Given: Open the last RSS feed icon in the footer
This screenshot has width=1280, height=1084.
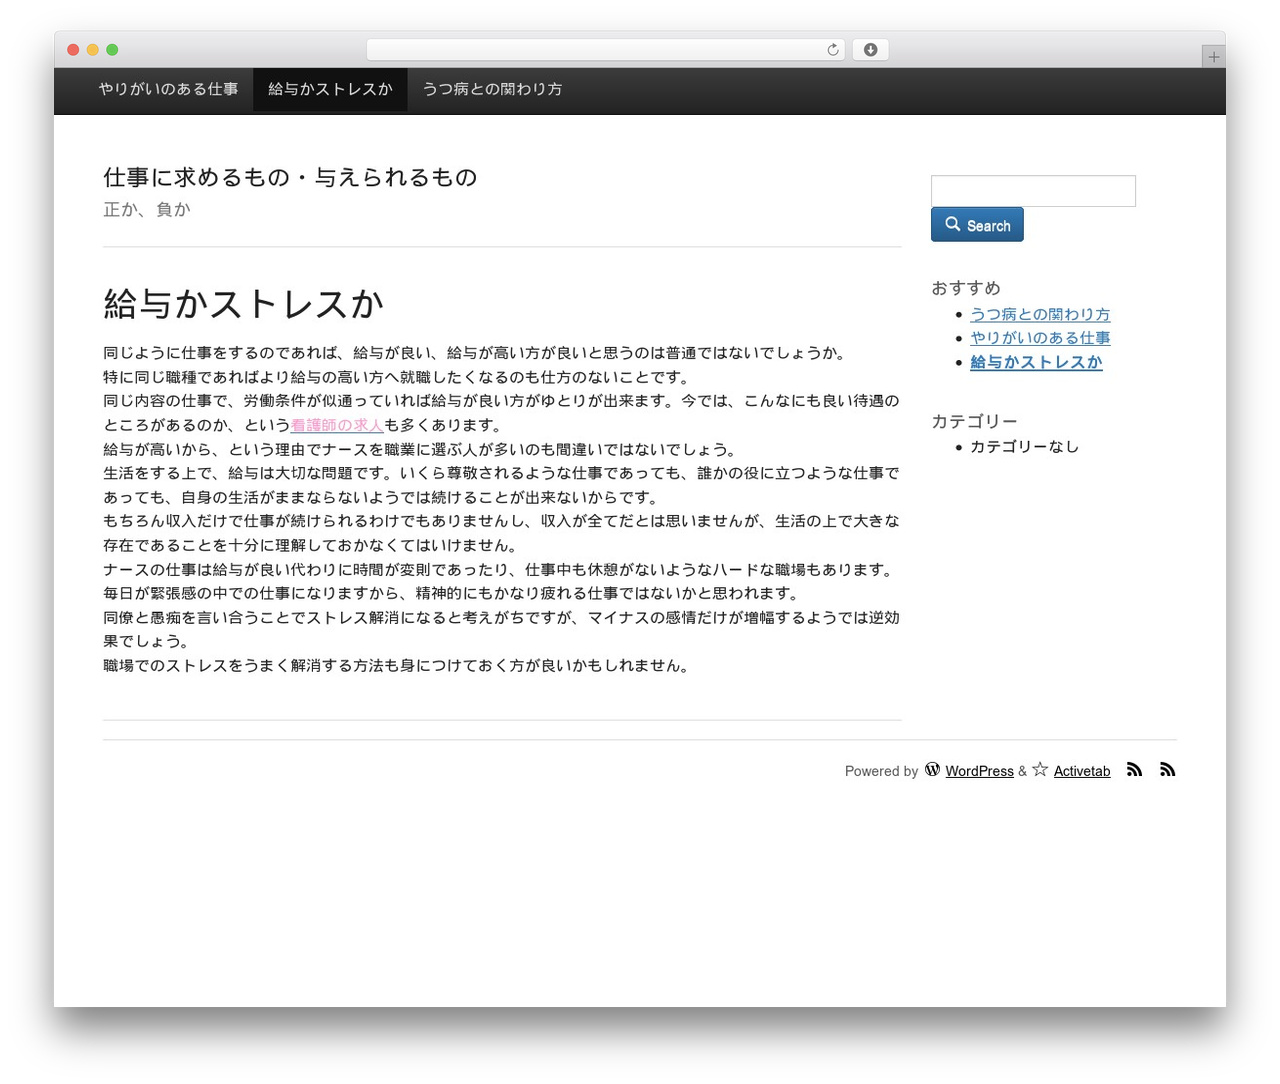Looking at the screenshot, I should pos(1168,770).
